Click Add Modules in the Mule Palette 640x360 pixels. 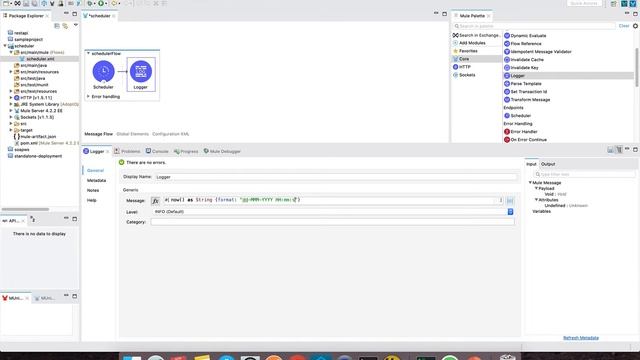pos(469,43)
